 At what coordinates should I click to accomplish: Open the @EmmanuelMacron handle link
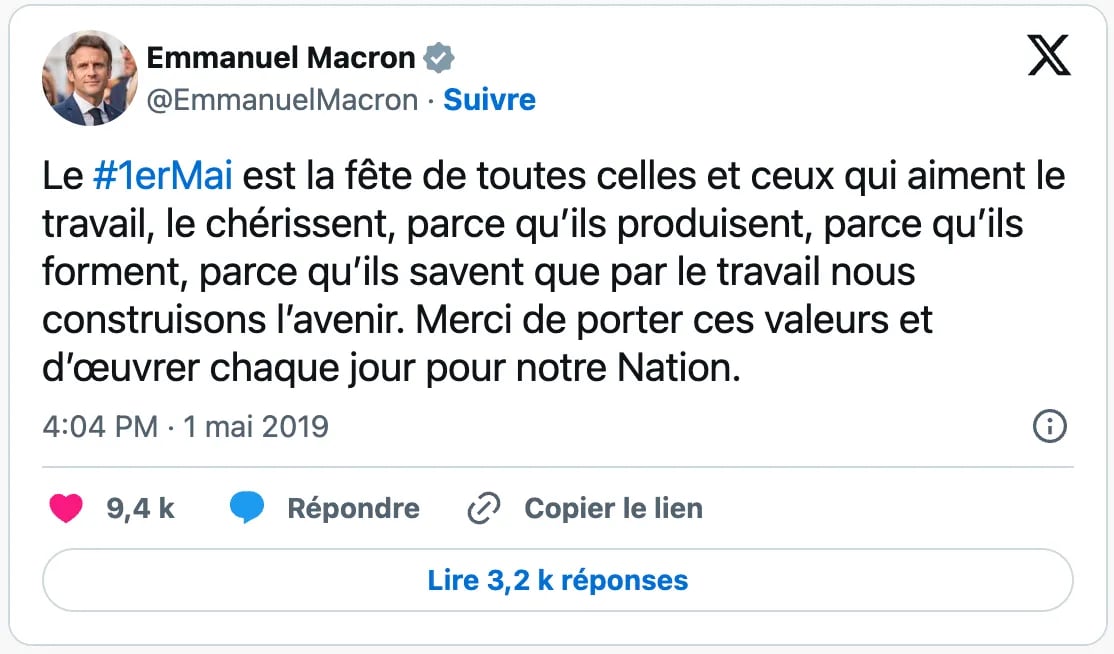pyautogui.click(x=282, y=100)
